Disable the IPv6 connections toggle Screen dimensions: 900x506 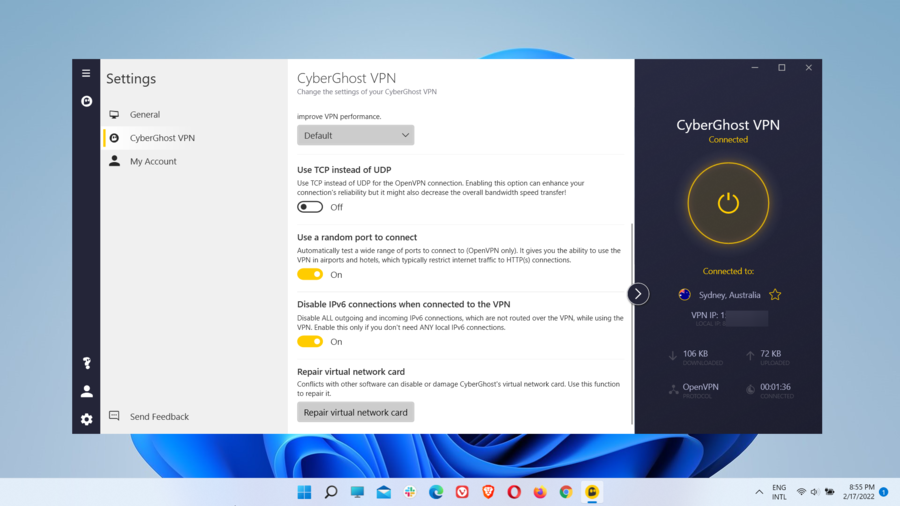pyautogui.click(x=310, y=341)
